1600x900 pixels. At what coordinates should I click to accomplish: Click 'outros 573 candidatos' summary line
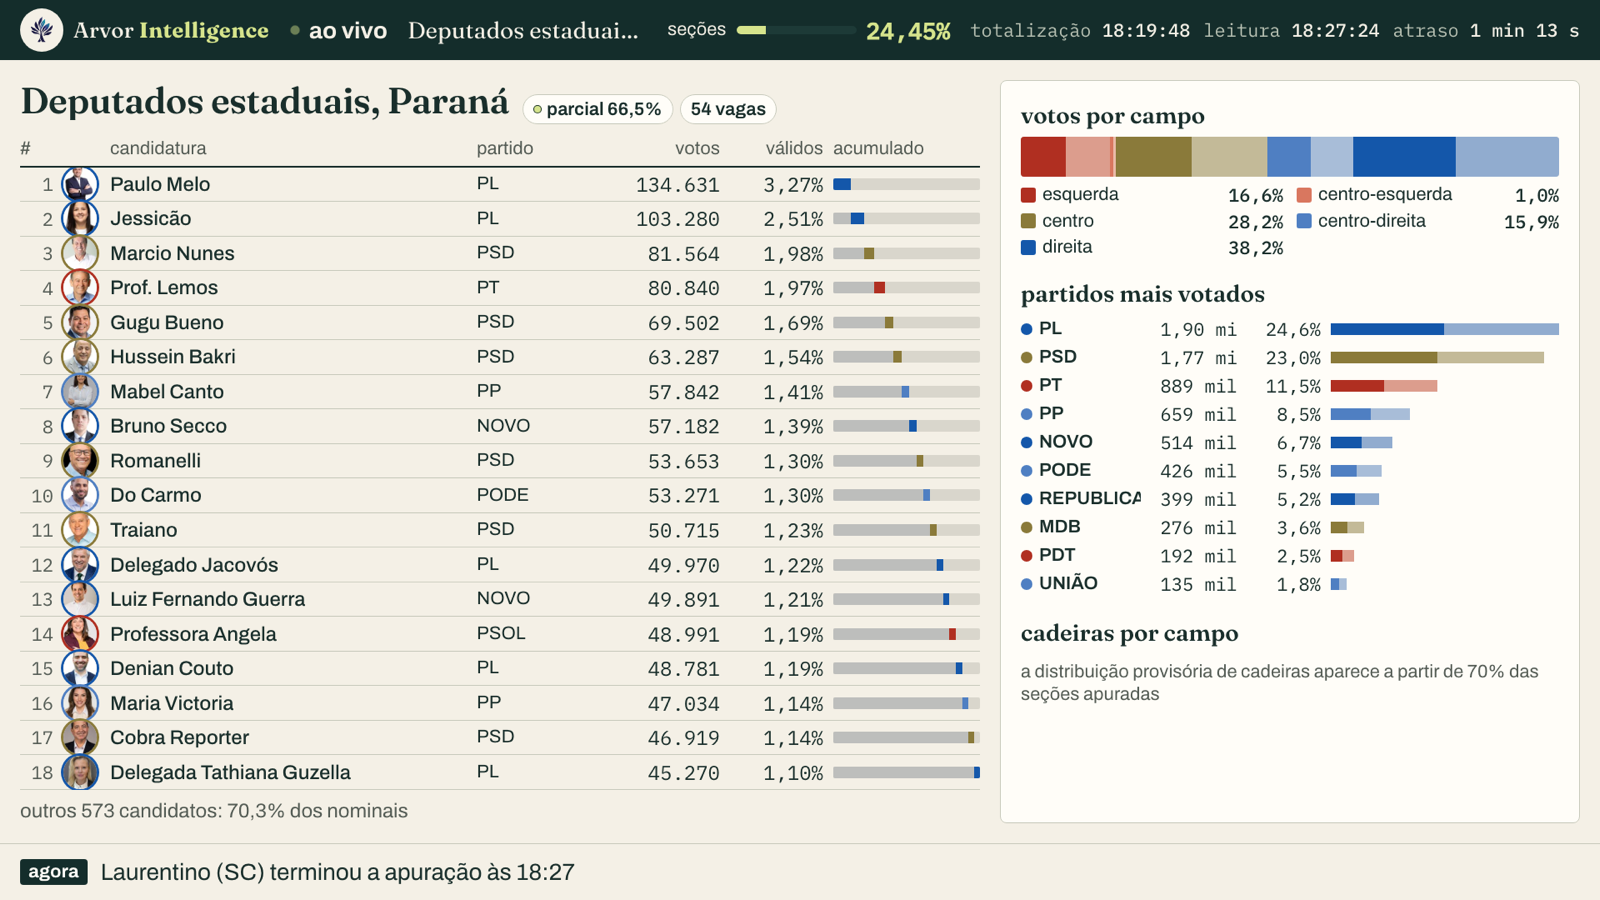point(214,811)
